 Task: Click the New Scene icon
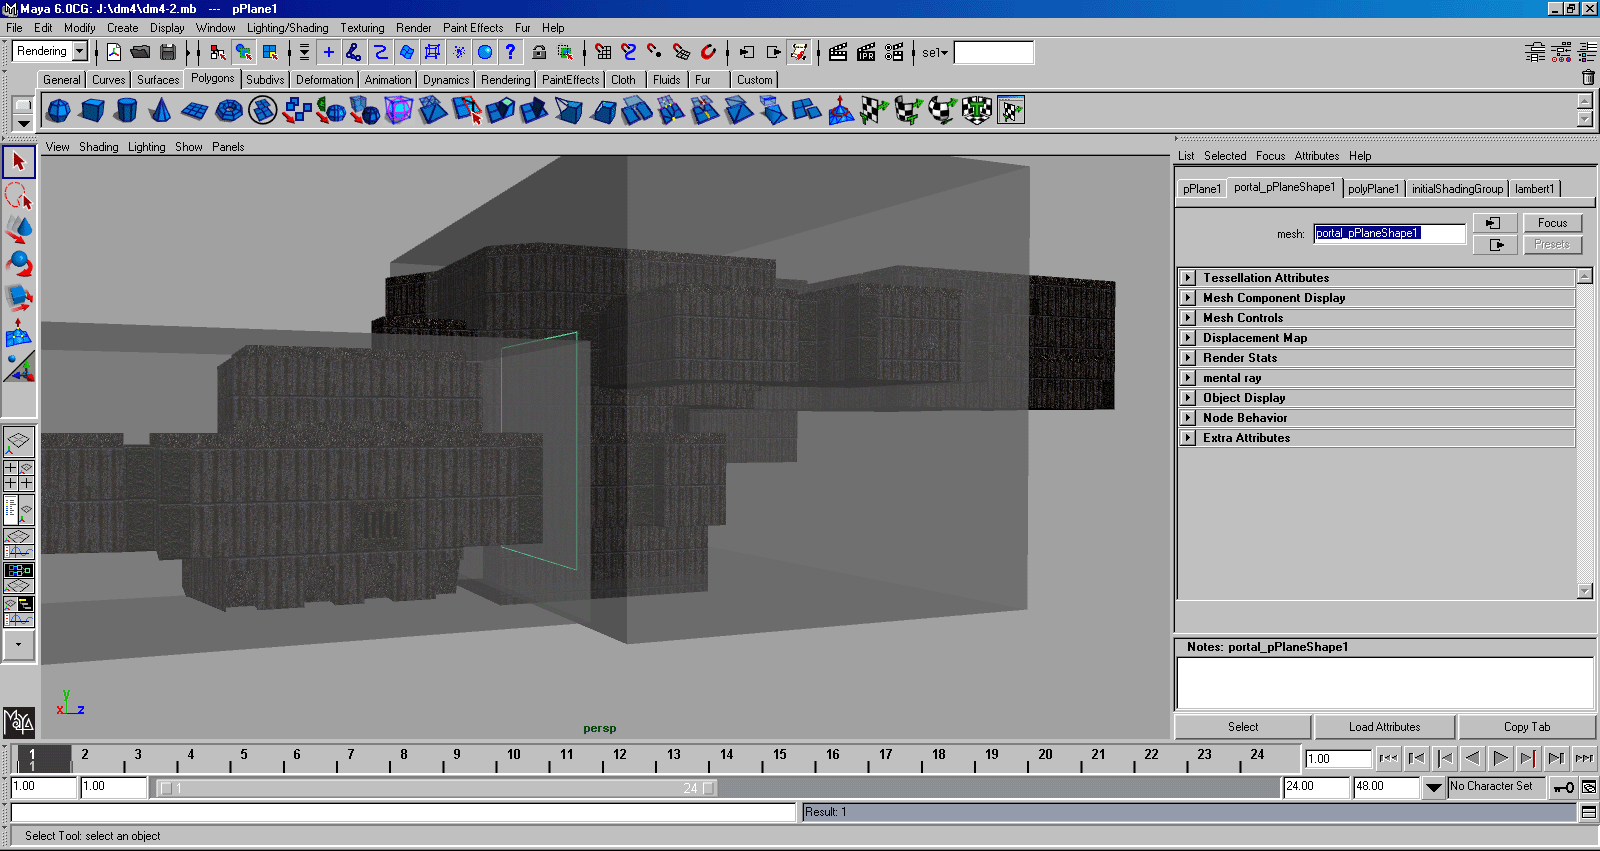114,52
